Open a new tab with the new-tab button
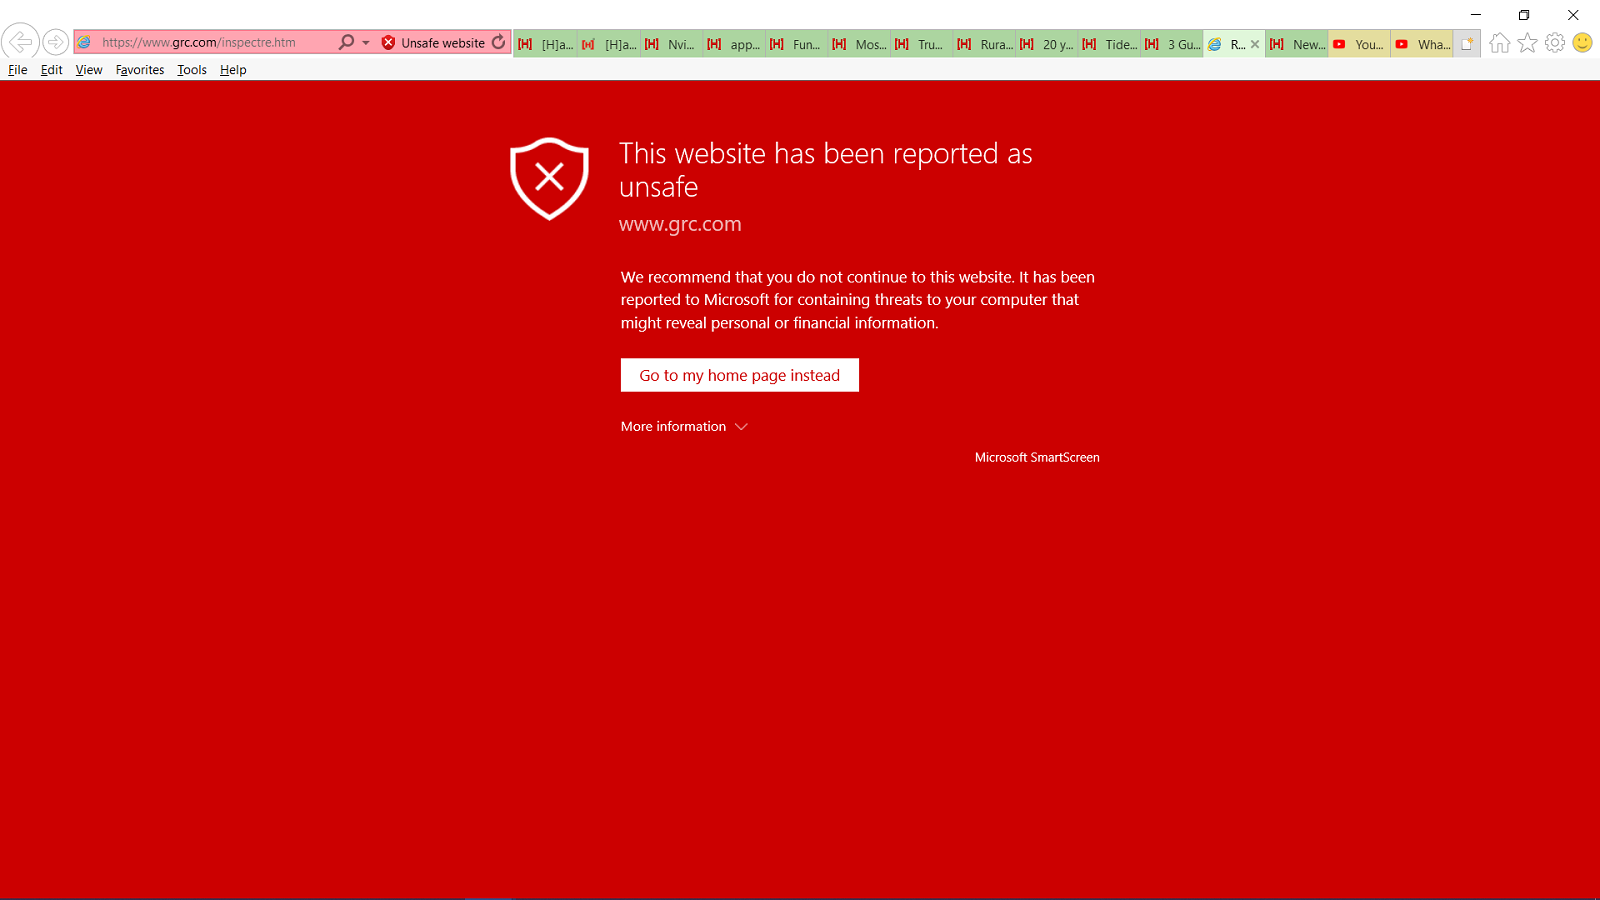This screenshot has width=1600, height=900. (1467, 44)
